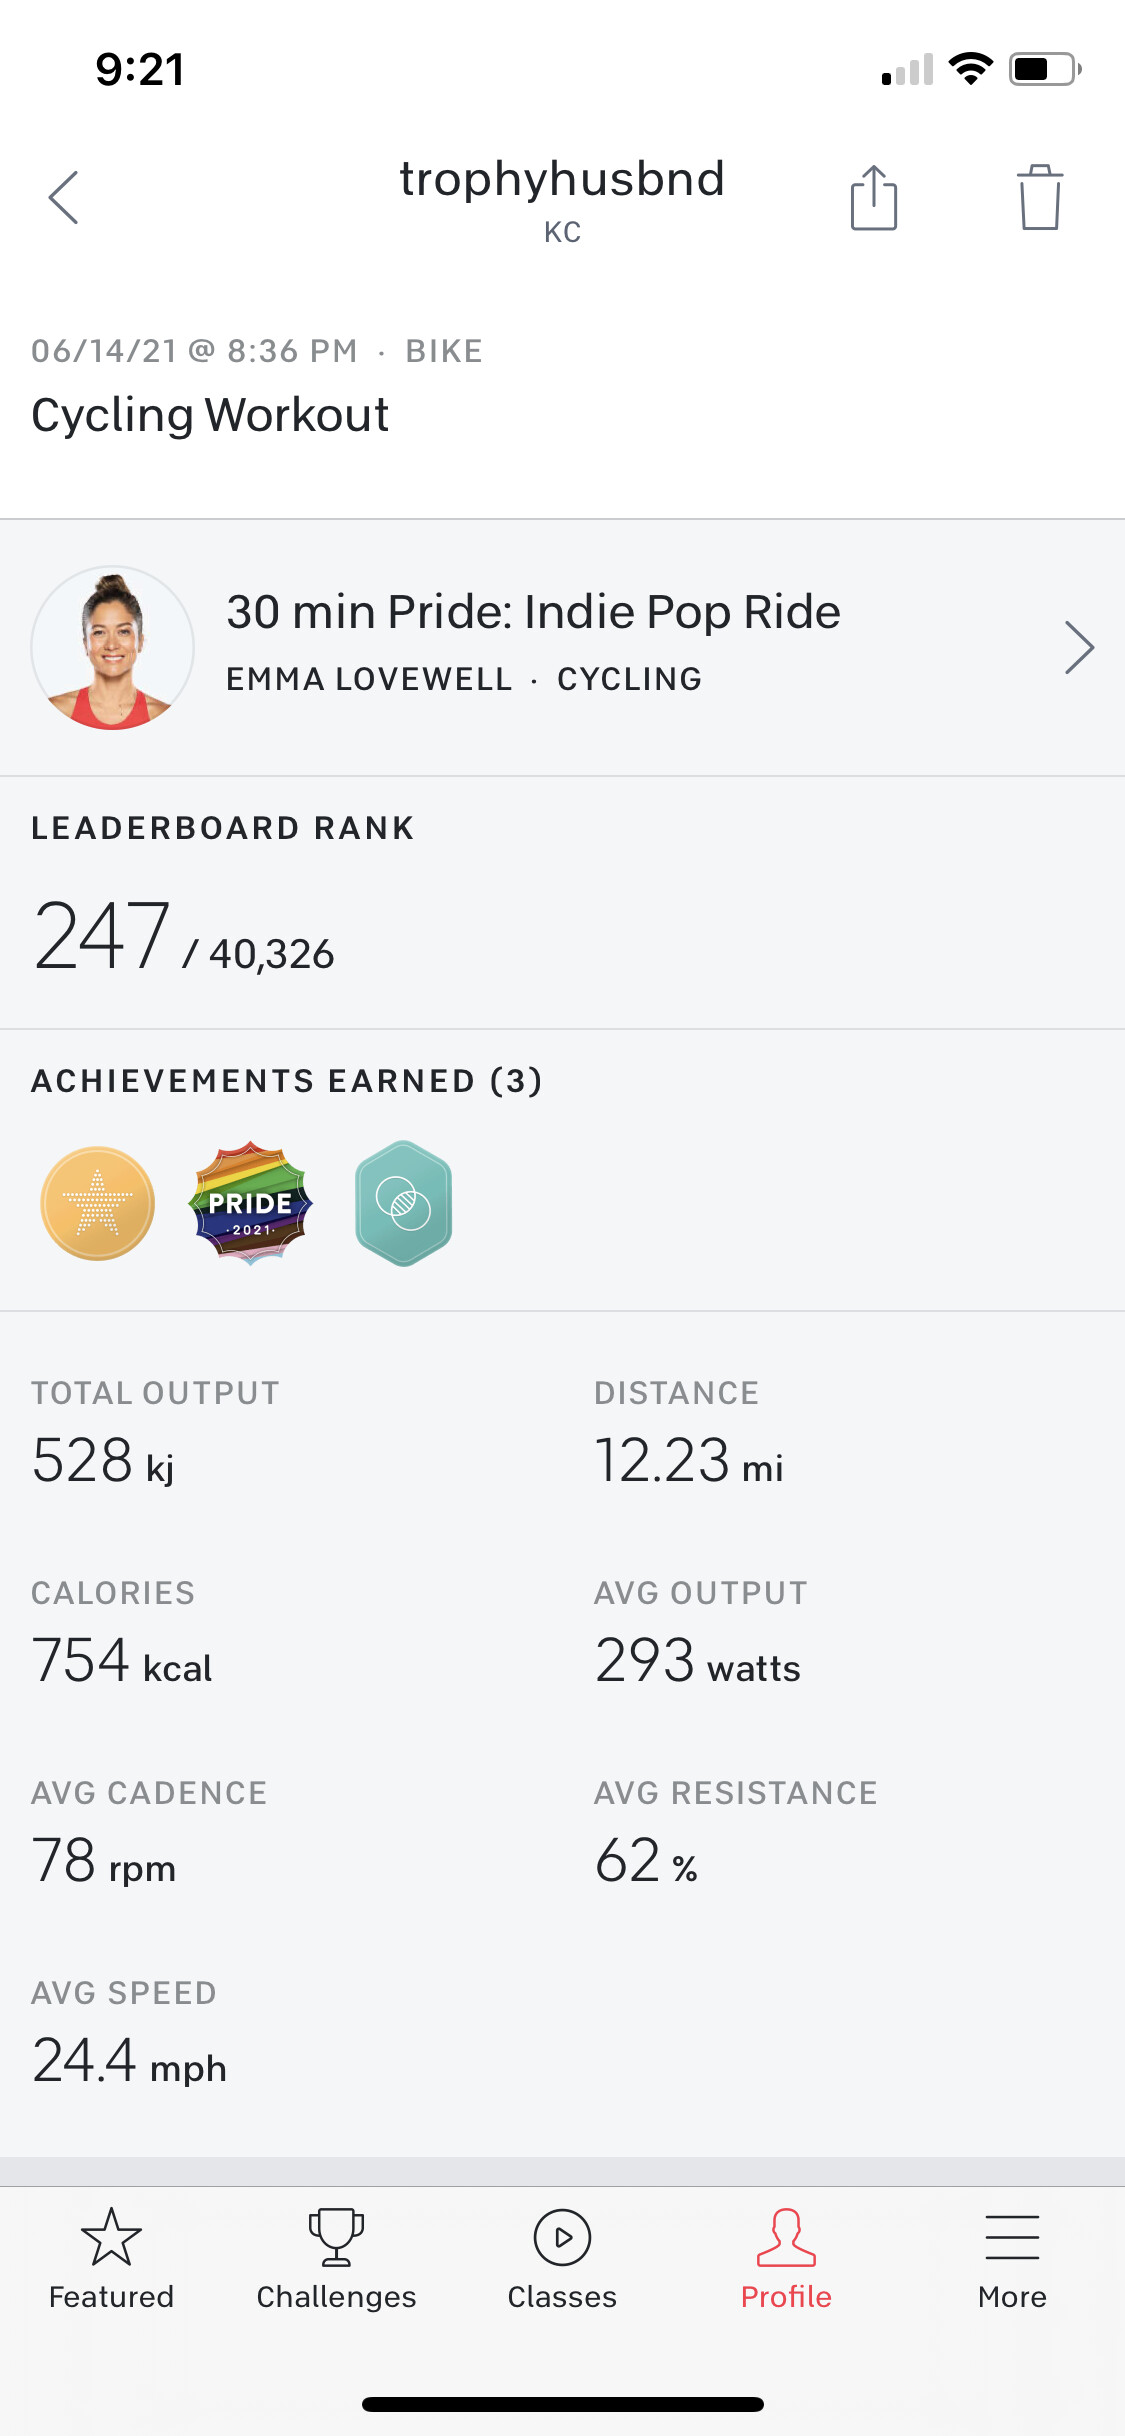The image size is (1125, 2436).
Task: Tap the gold star achievement badge
Action: (x=98, y=1203)
